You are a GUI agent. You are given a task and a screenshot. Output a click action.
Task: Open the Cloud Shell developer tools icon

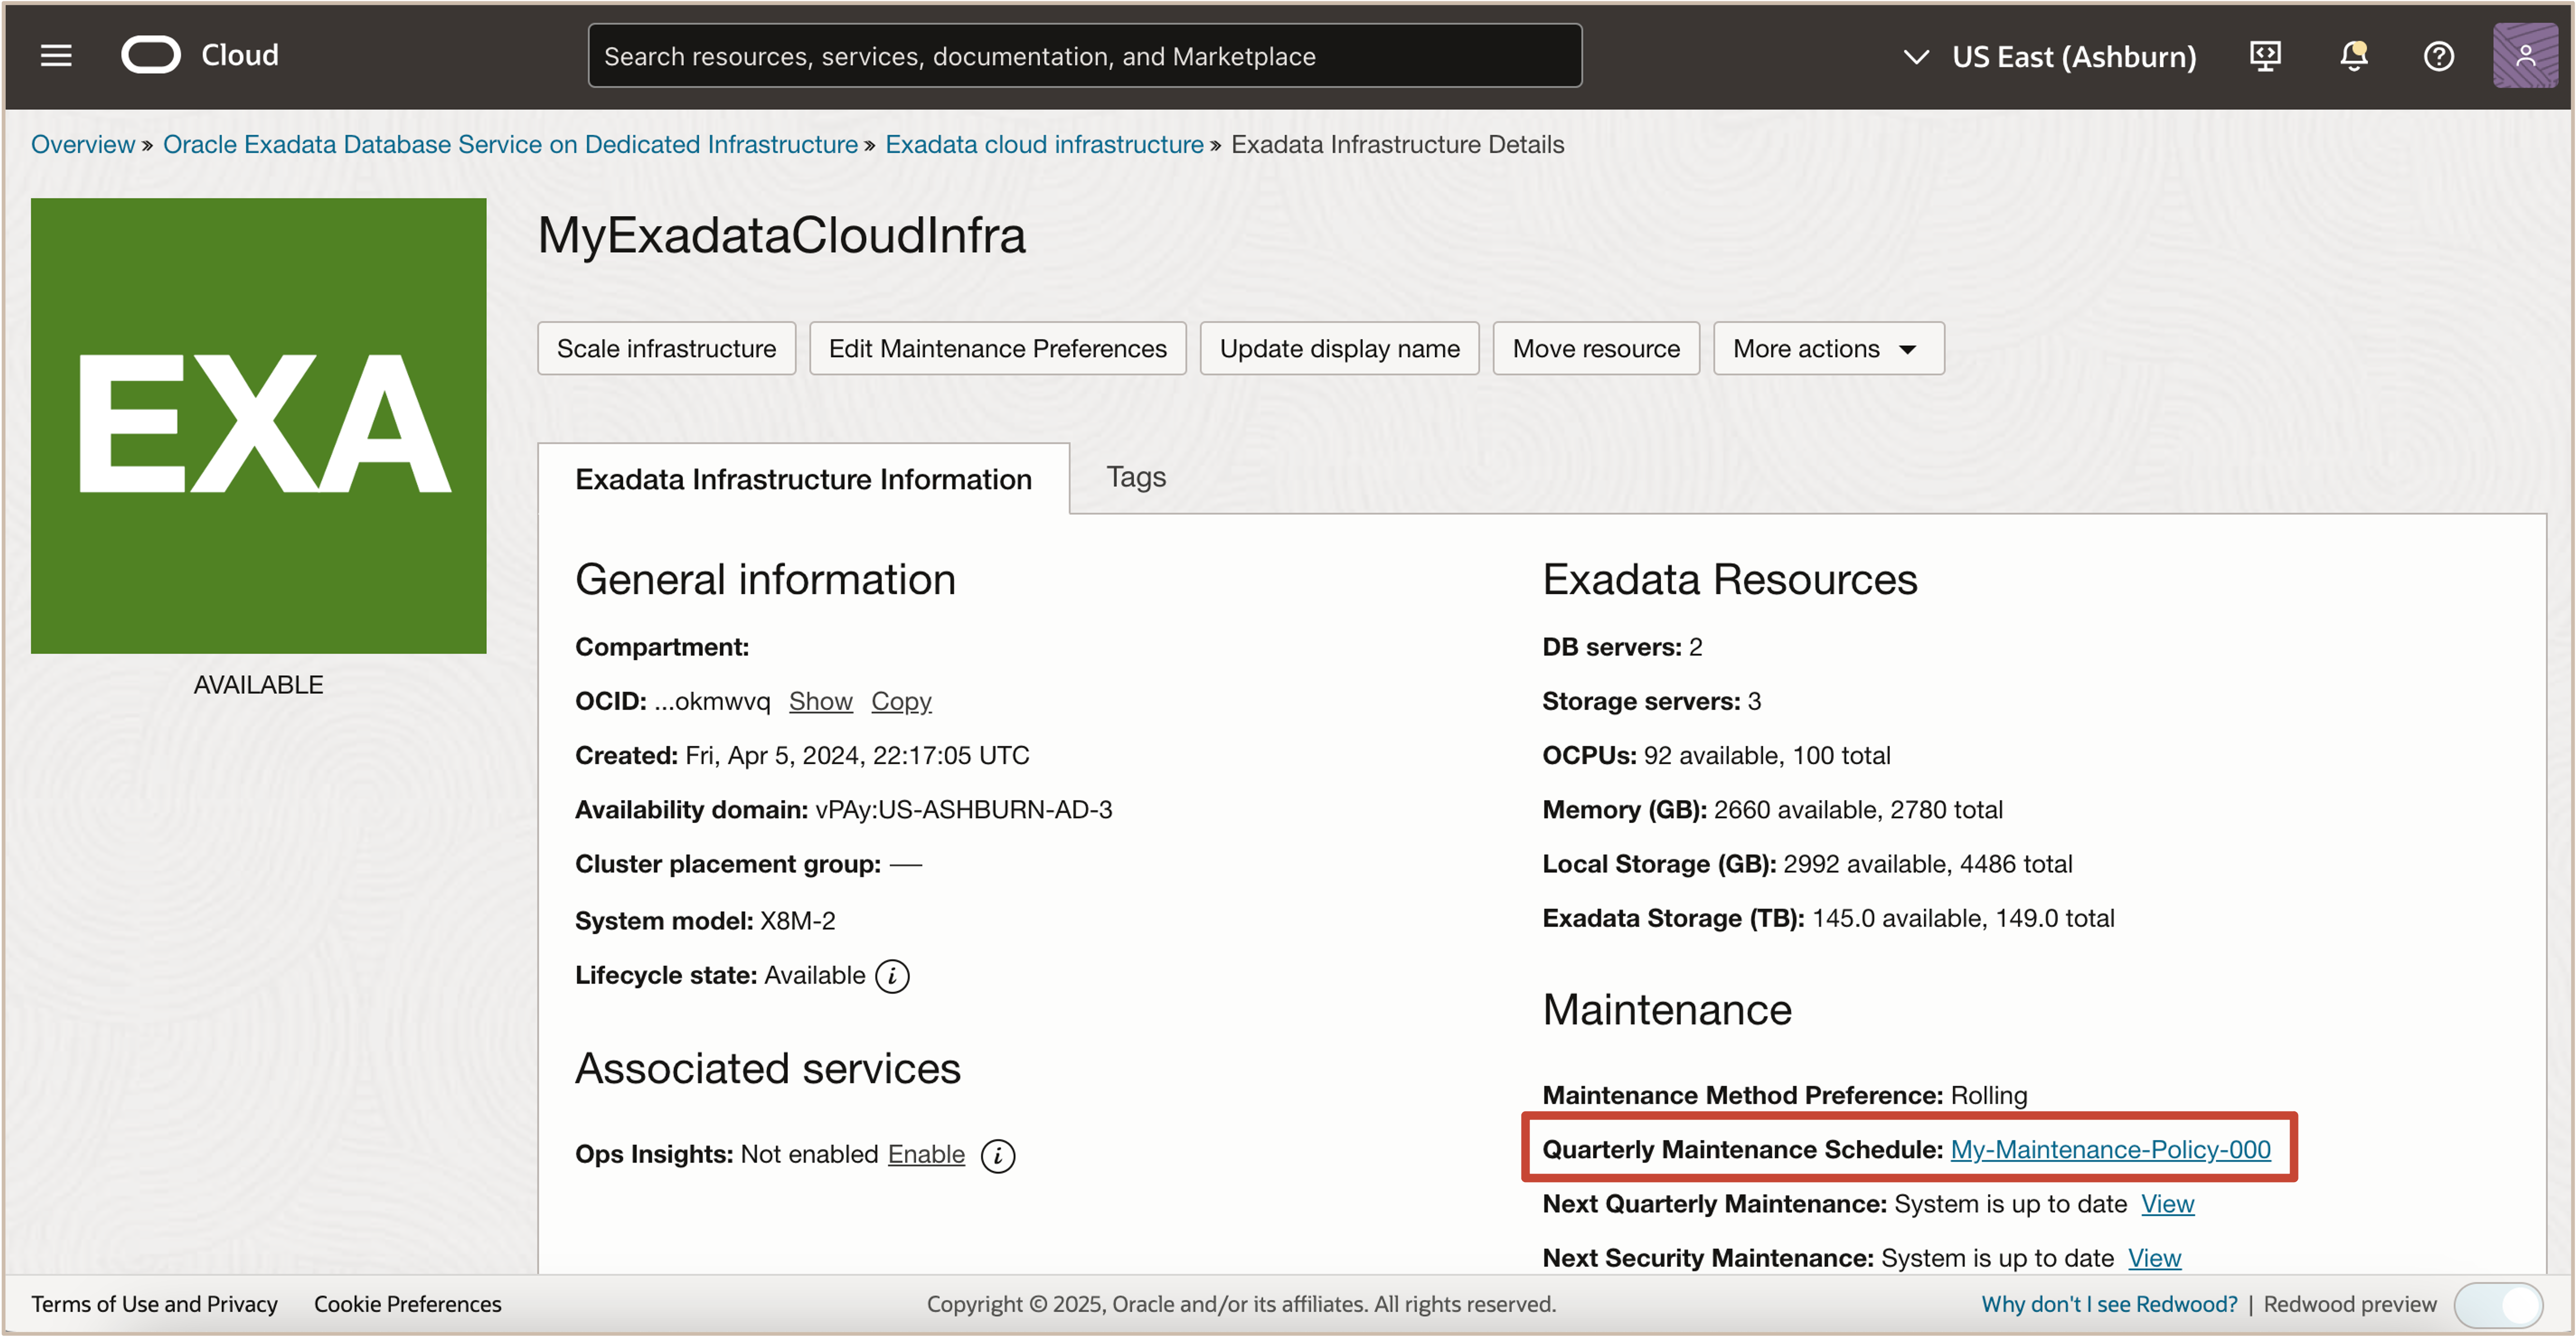(2264, 56)
